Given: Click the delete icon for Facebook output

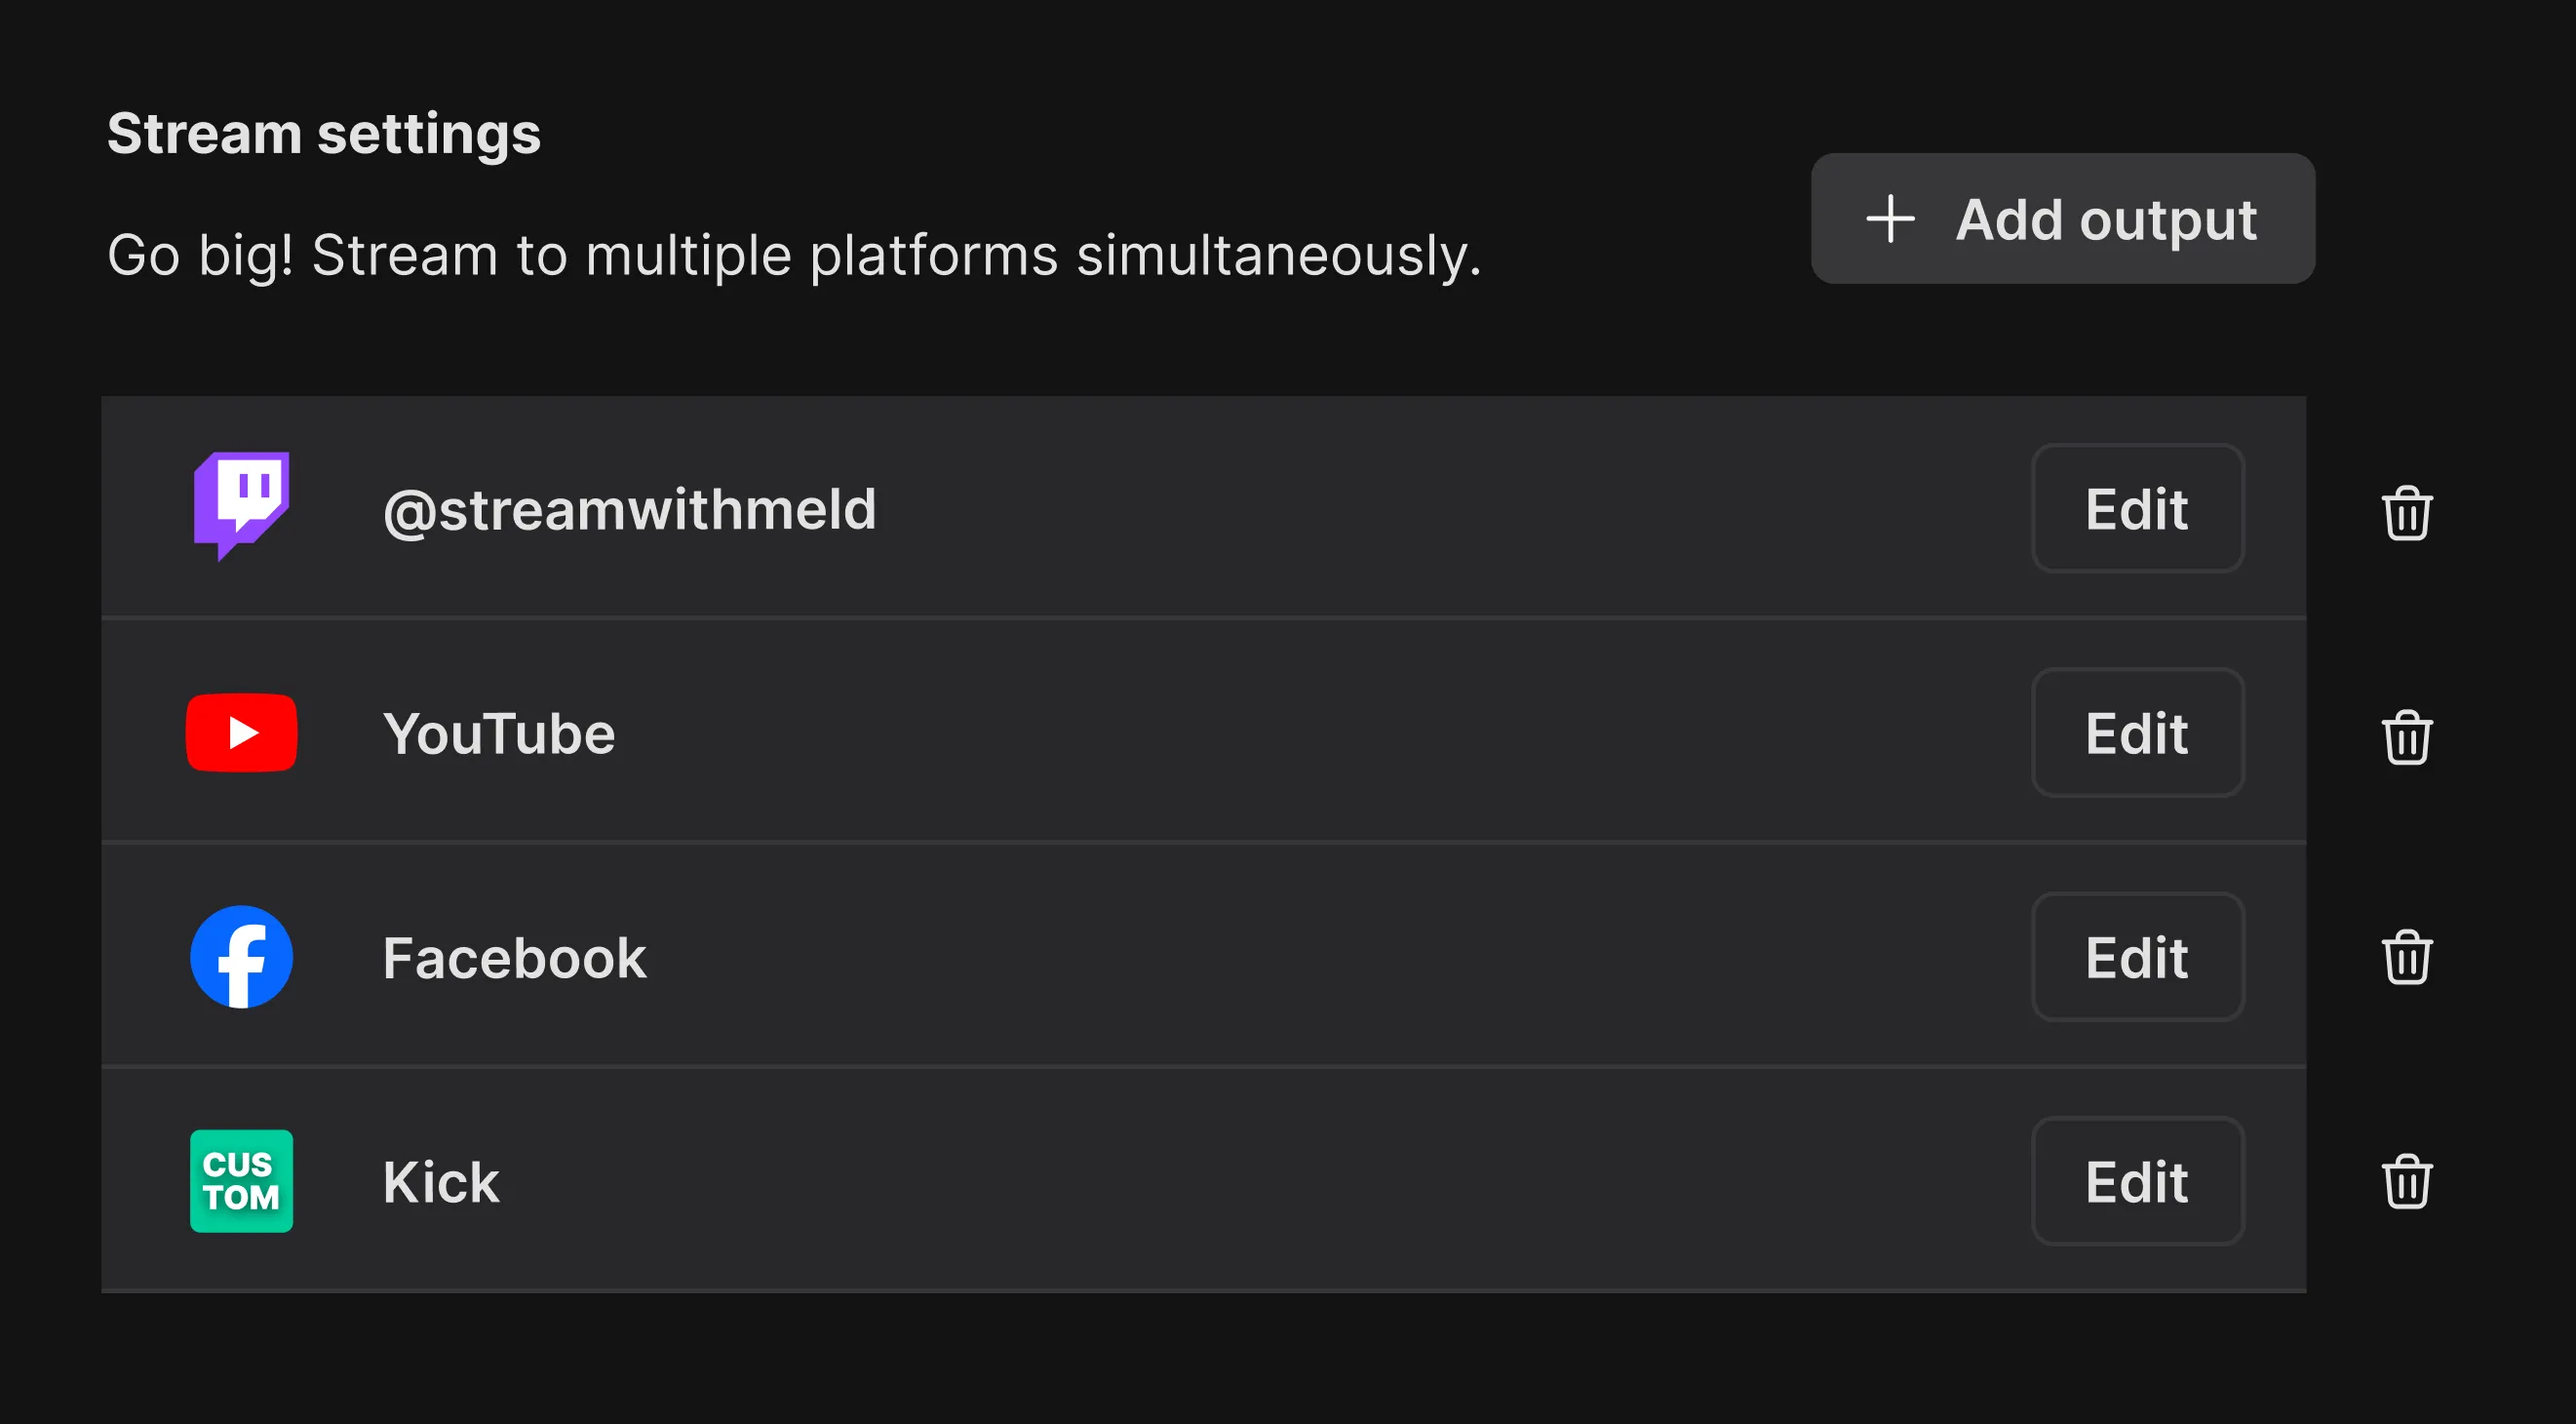Looking at the screenshot, I should click(x=2406, y=956).
